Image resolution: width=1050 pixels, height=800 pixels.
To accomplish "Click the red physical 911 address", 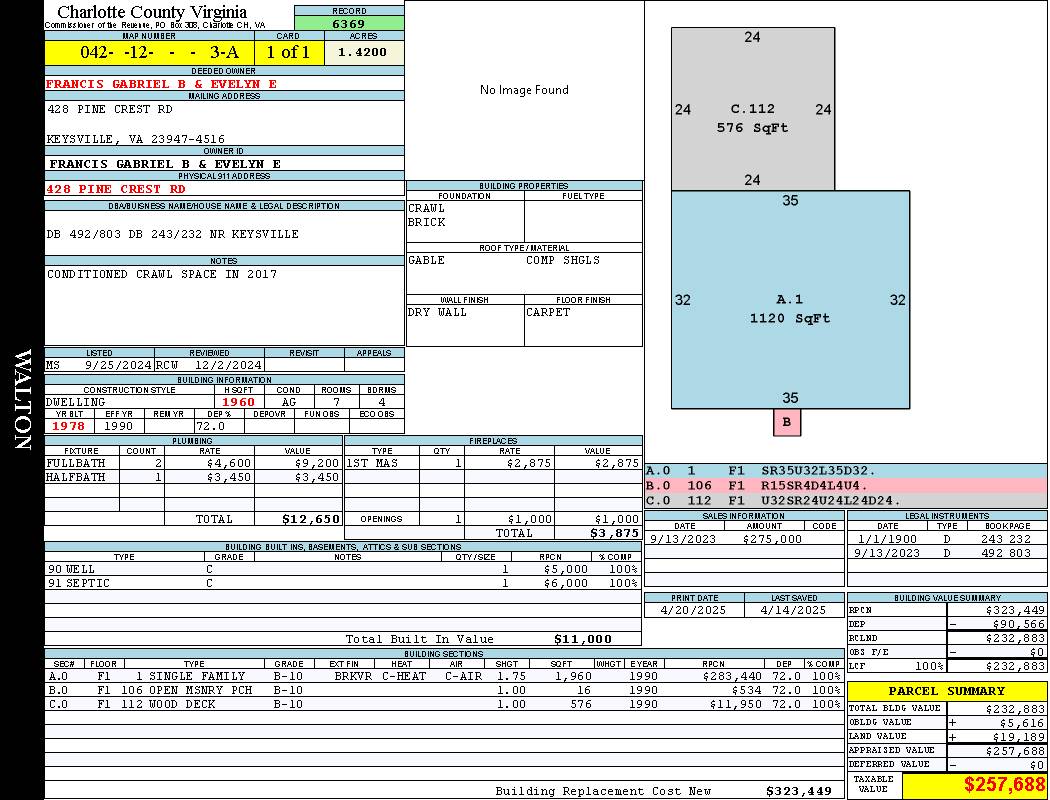I will [x=116, y=188].
